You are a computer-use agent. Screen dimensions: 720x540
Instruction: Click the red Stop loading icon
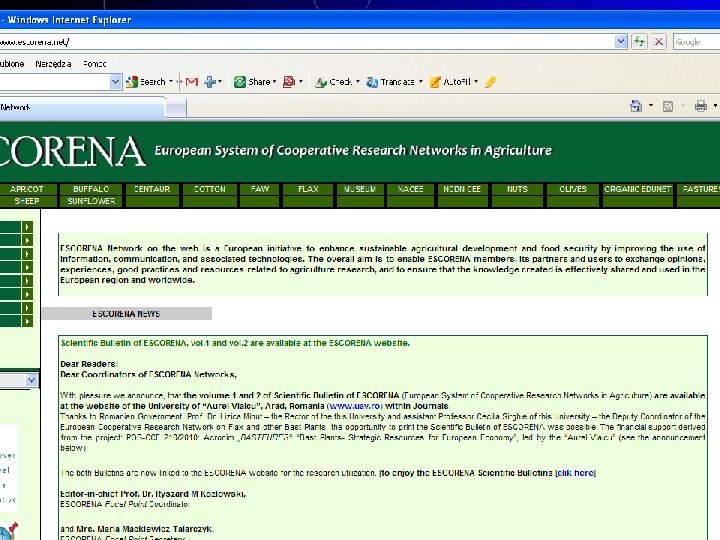[658, 42]
